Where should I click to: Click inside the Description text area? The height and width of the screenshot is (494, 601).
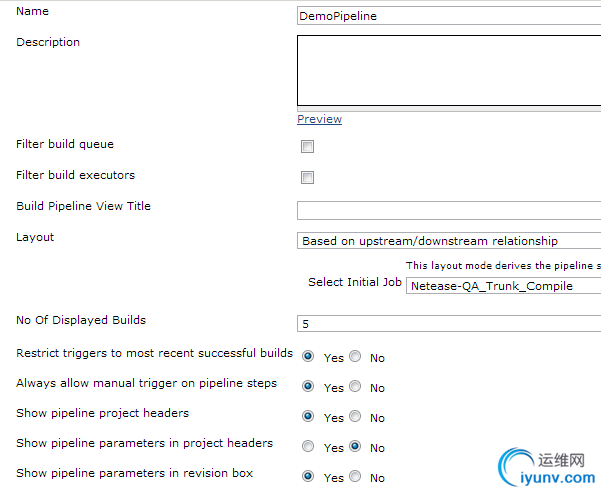click(x=449, y=71)
